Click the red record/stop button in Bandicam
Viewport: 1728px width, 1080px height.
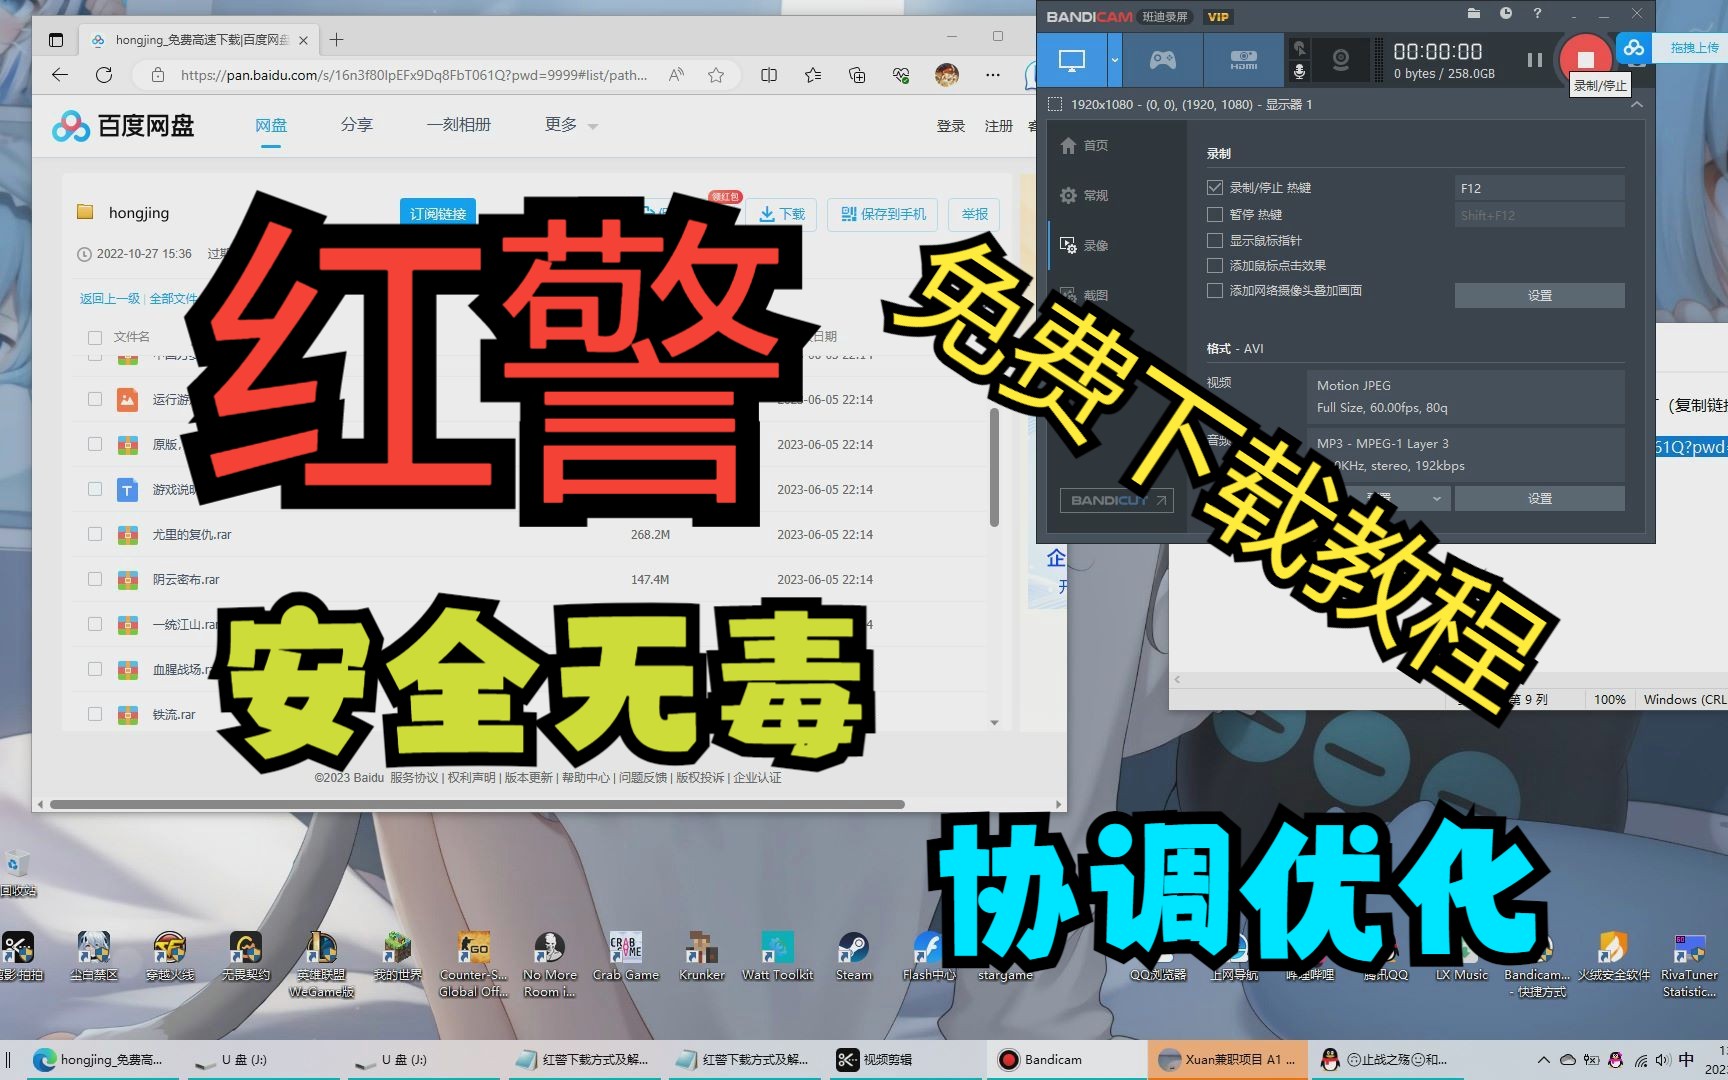coord(1585,59)
